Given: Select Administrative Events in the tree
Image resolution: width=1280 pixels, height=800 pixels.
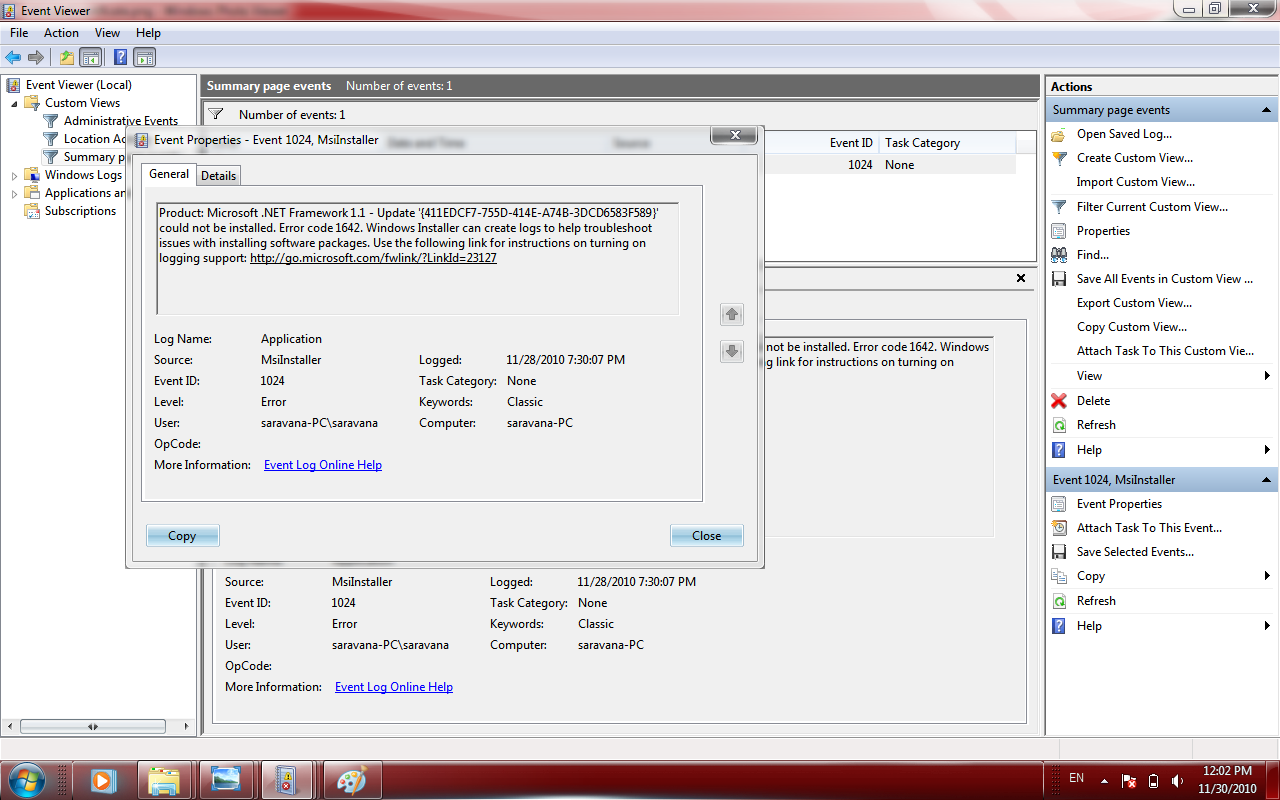Looking at the screenshot, I should pos(121,121).
